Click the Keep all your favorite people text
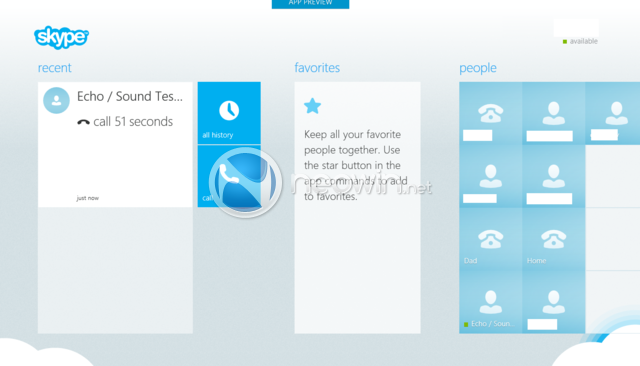This screenshot has width=640, height=366. (356, 165)
